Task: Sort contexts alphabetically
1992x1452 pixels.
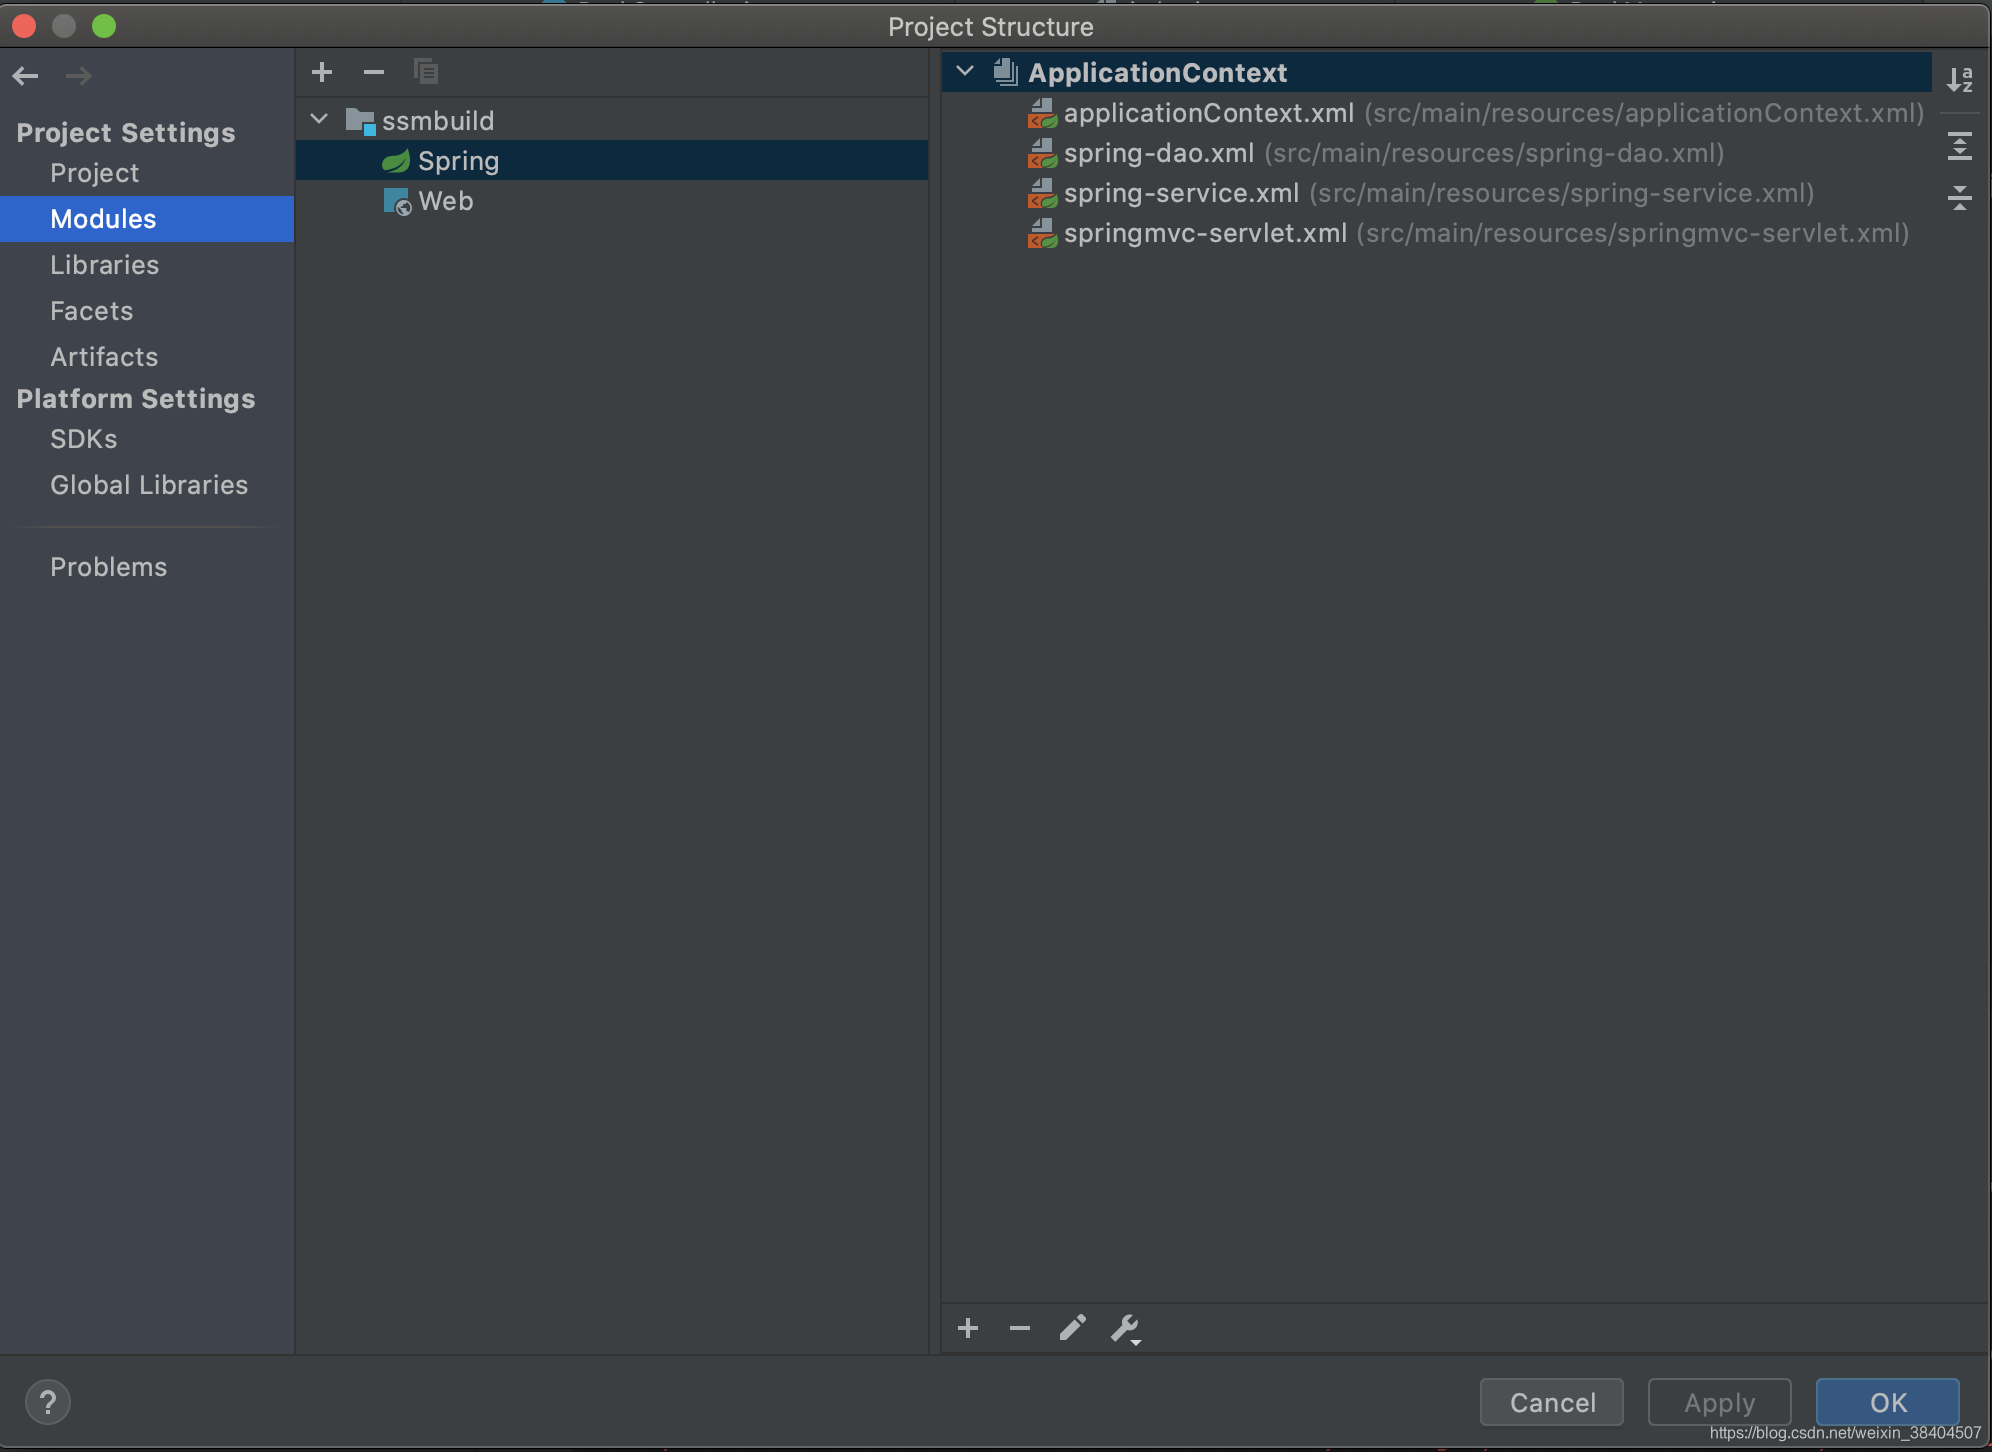Action: [1960, 80]
